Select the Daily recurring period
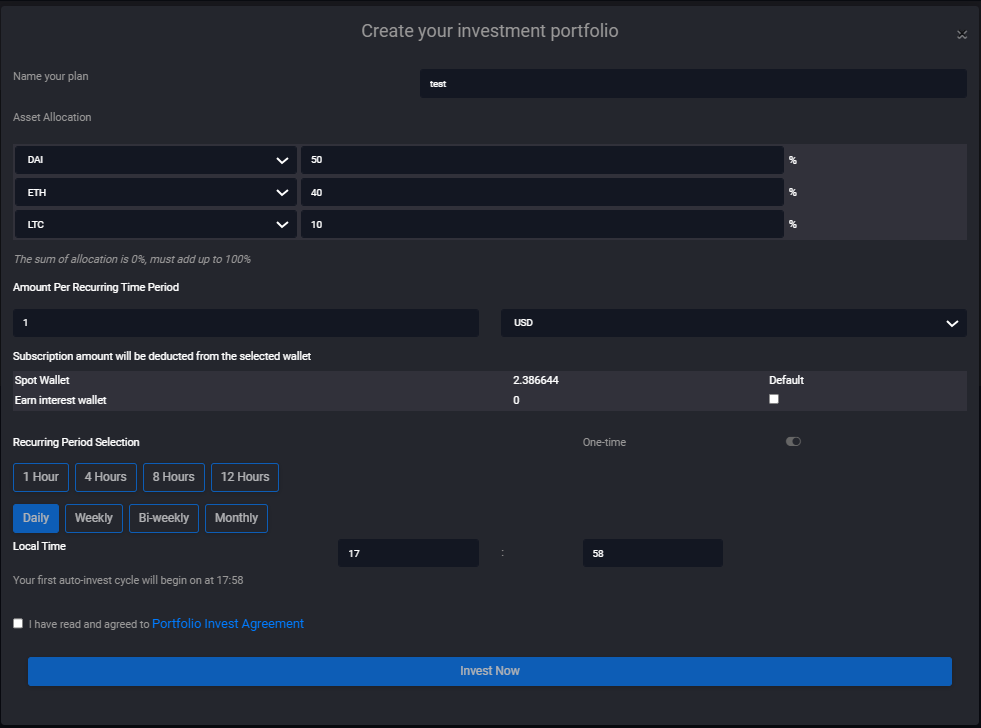 coord(36,518)
